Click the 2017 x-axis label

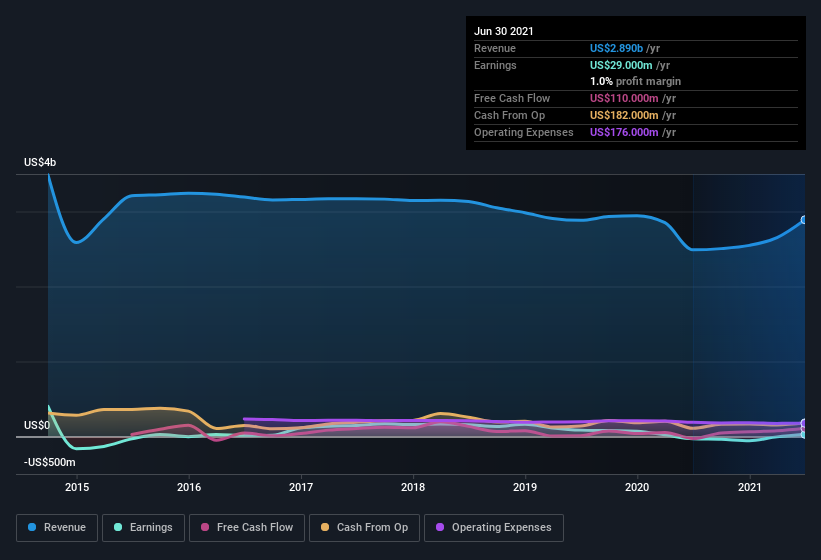(x=301, y=487)
